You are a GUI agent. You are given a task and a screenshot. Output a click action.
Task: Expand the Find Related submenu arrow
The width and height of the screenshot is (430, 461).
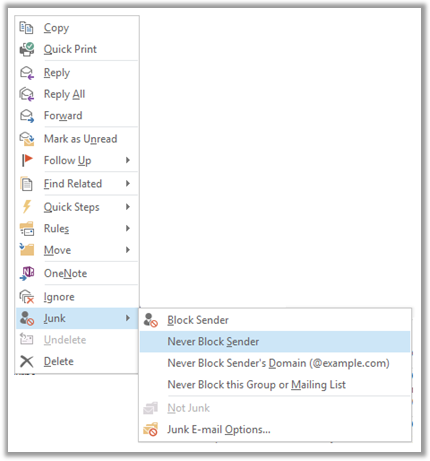[x=128, y=183]
